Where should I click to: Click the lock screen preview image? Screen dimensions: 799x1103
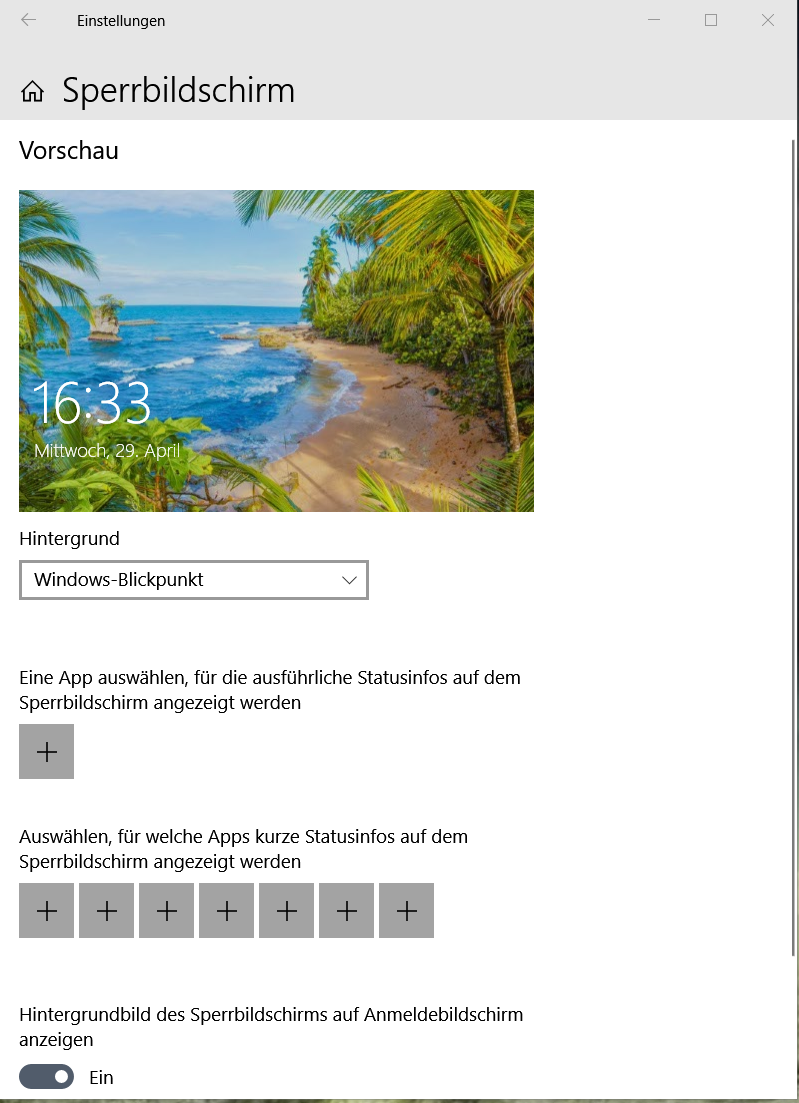(x=276, y=350)
